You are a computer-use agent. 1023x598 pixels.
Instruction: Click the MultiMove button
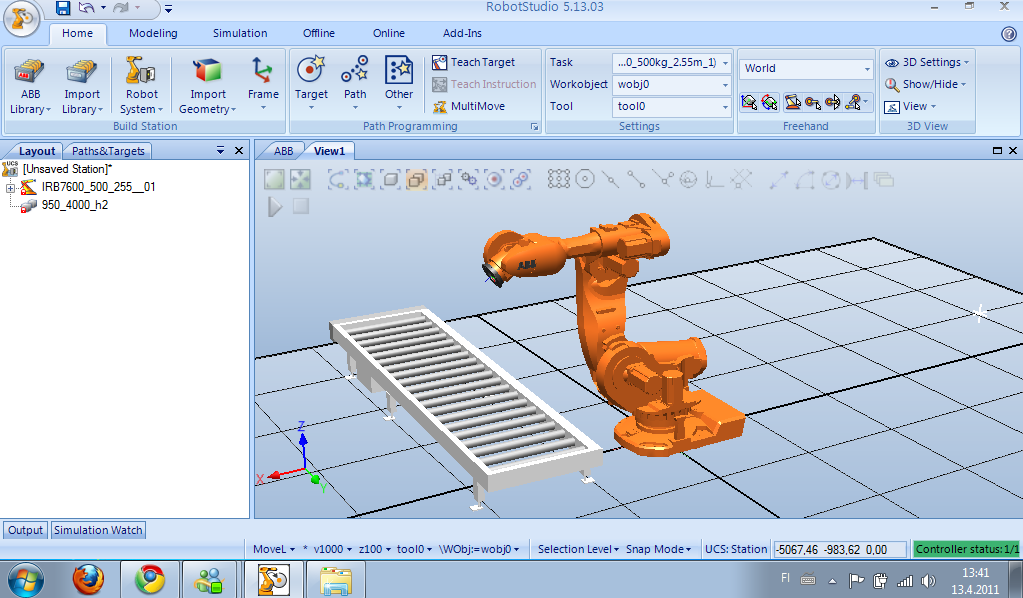click(x=468, y=106)
